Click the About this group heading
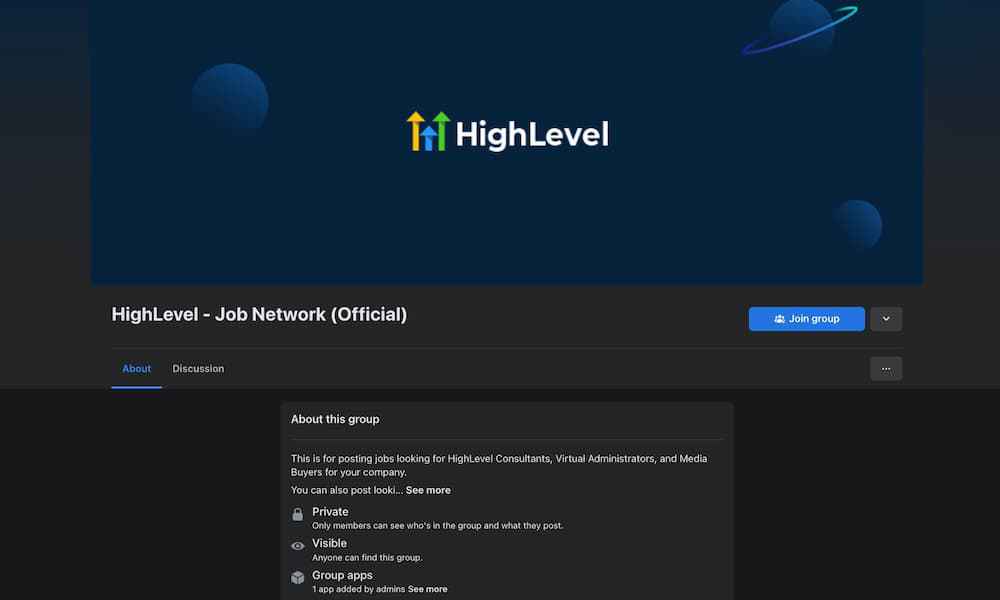 pyautogui.click(x=335, y=420)
